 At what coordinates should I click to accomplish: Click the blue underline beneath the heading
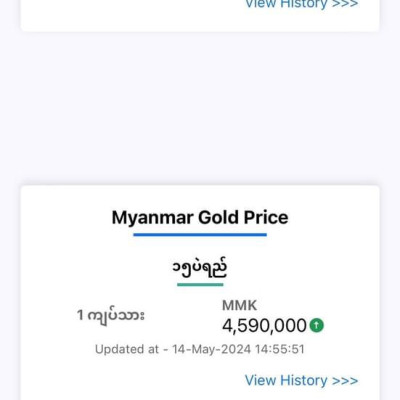(x=200, y=235)
